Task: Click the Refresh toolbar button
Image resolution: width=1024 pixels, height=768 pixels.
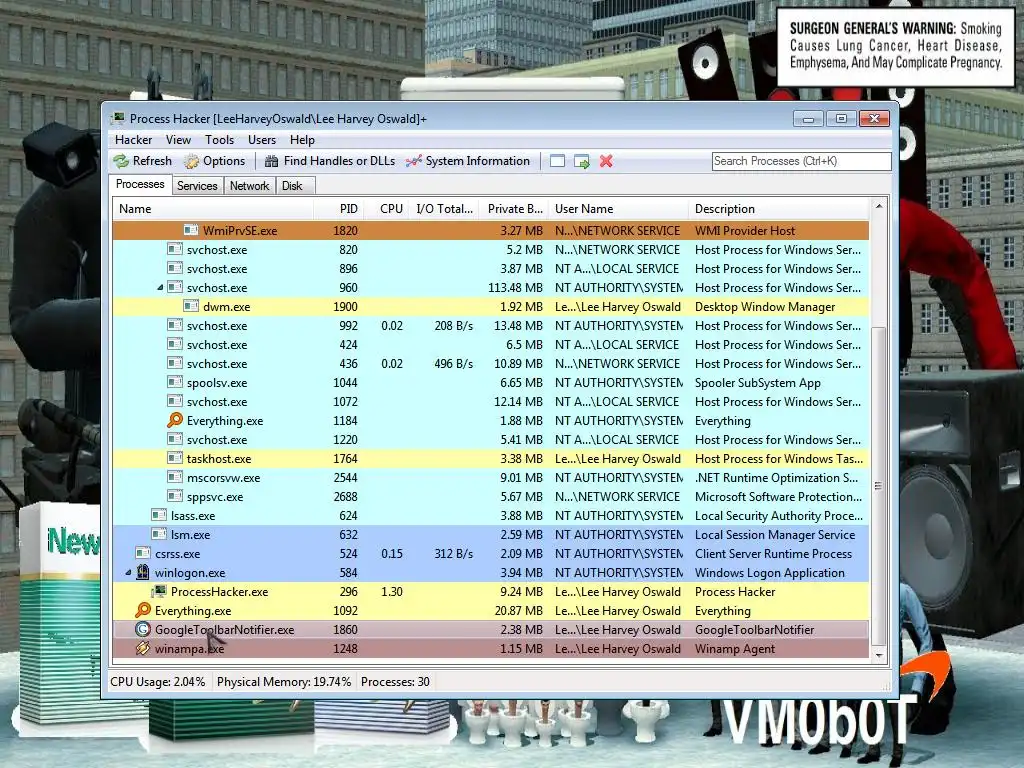Action: [142, 161]
